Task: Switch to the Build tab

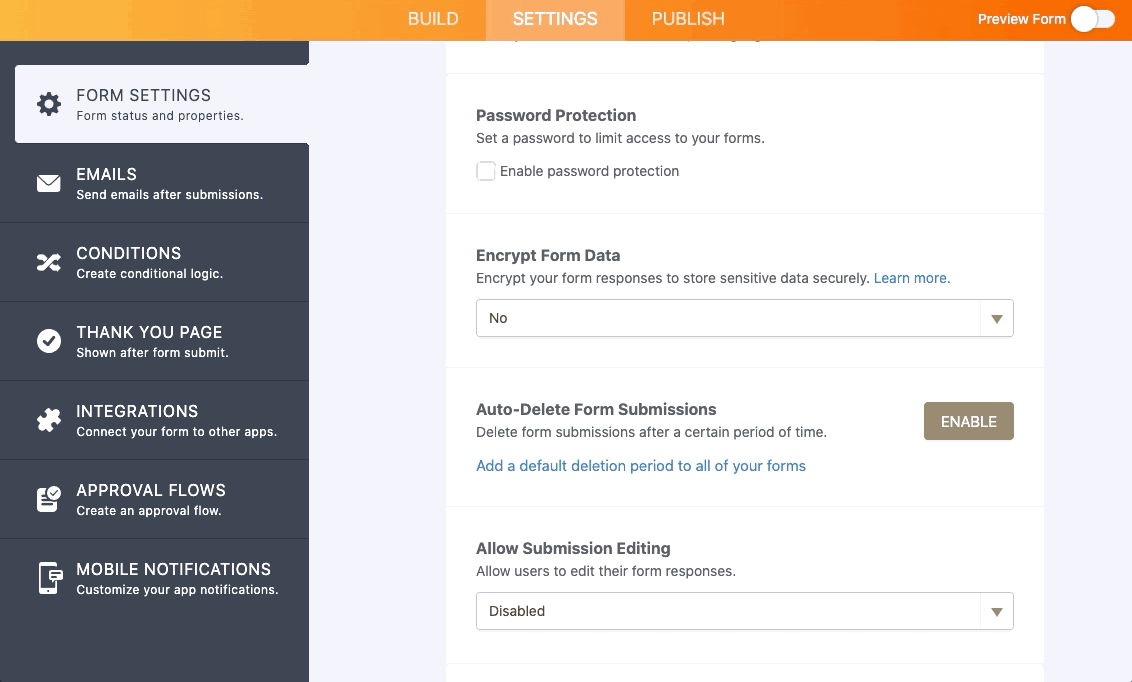Action: coord(433,19)
